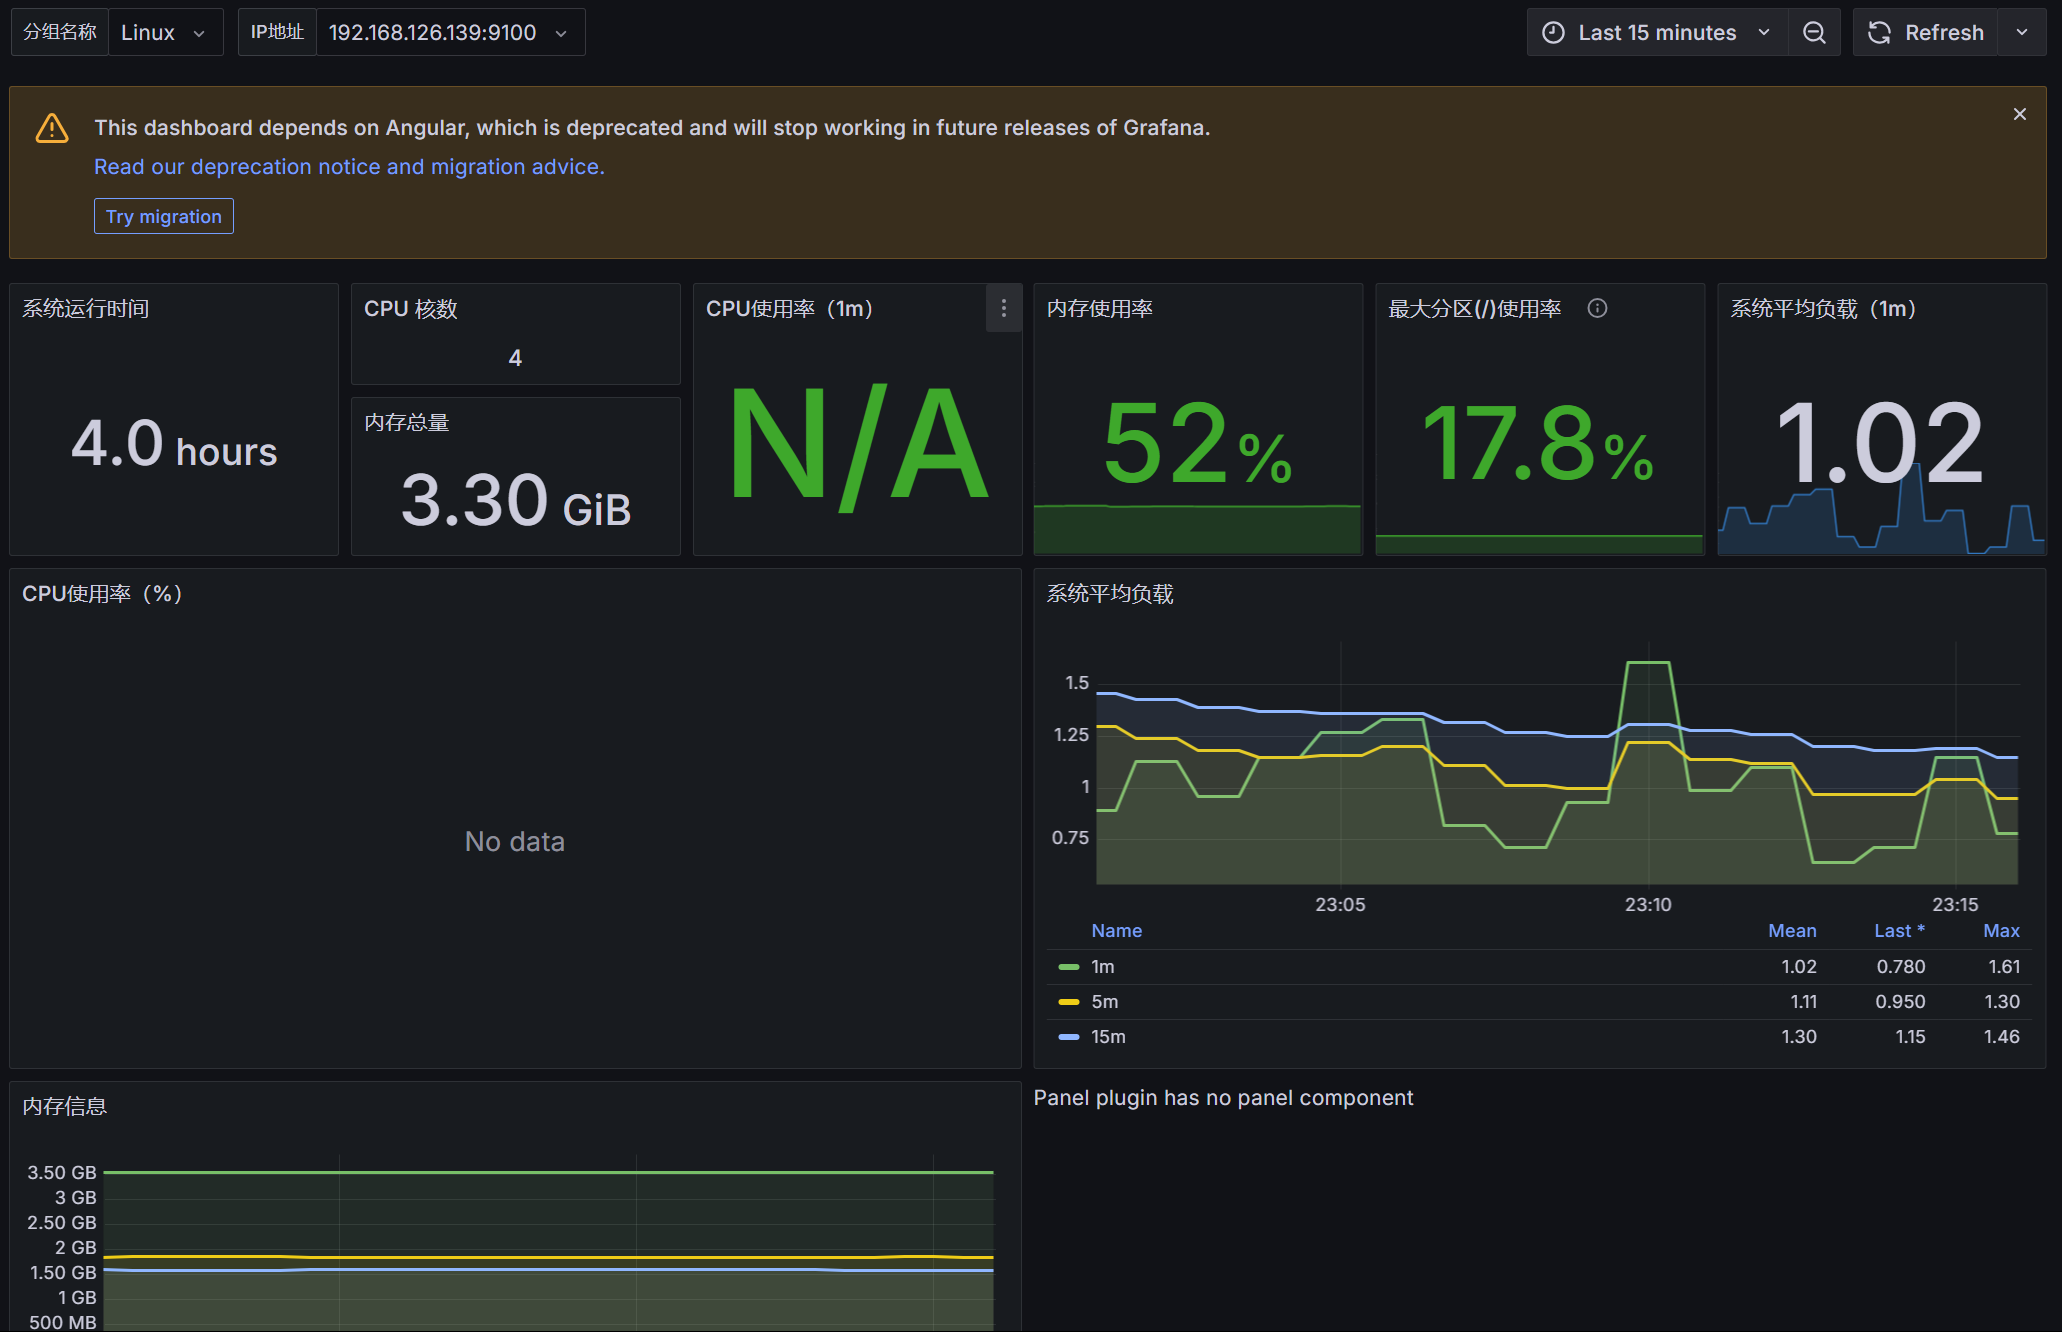Viewport: 2062px width, 1332px height.
Task: Click the 系统运行时间 panel title
Action: (x=86, y=309)
